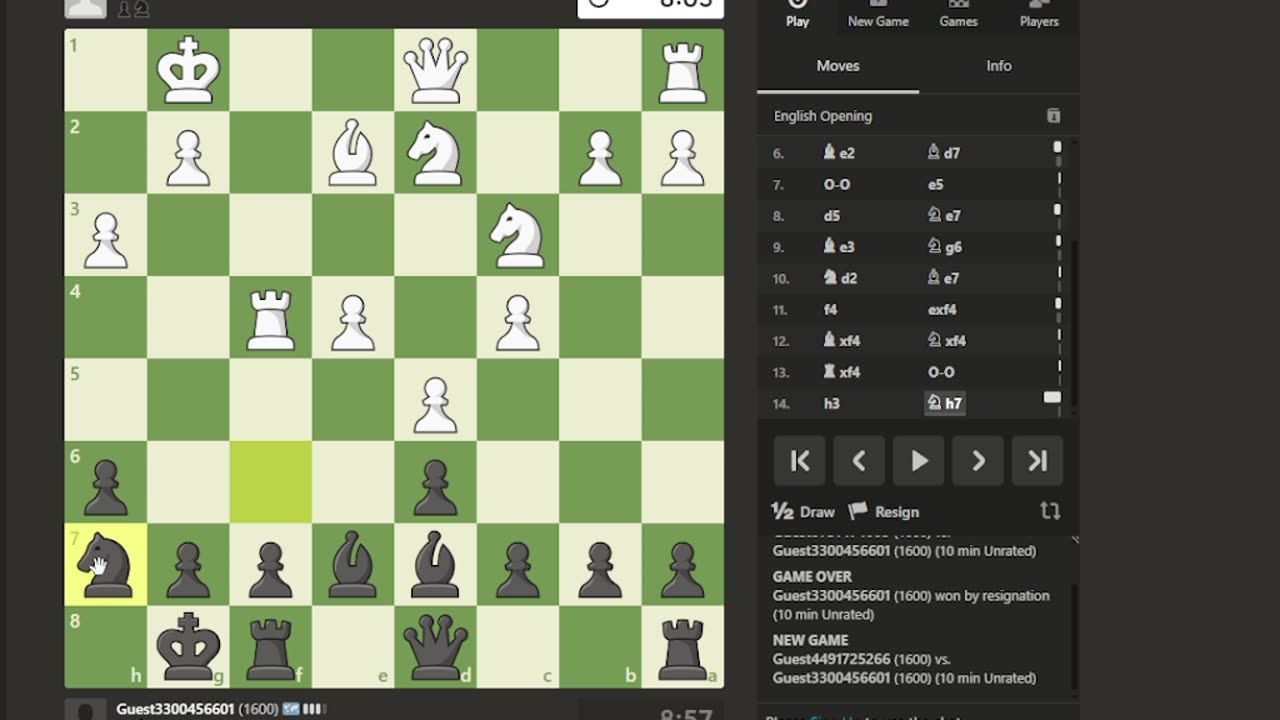
Task: Go to white's move 8 d5
Action: point(832,216)
